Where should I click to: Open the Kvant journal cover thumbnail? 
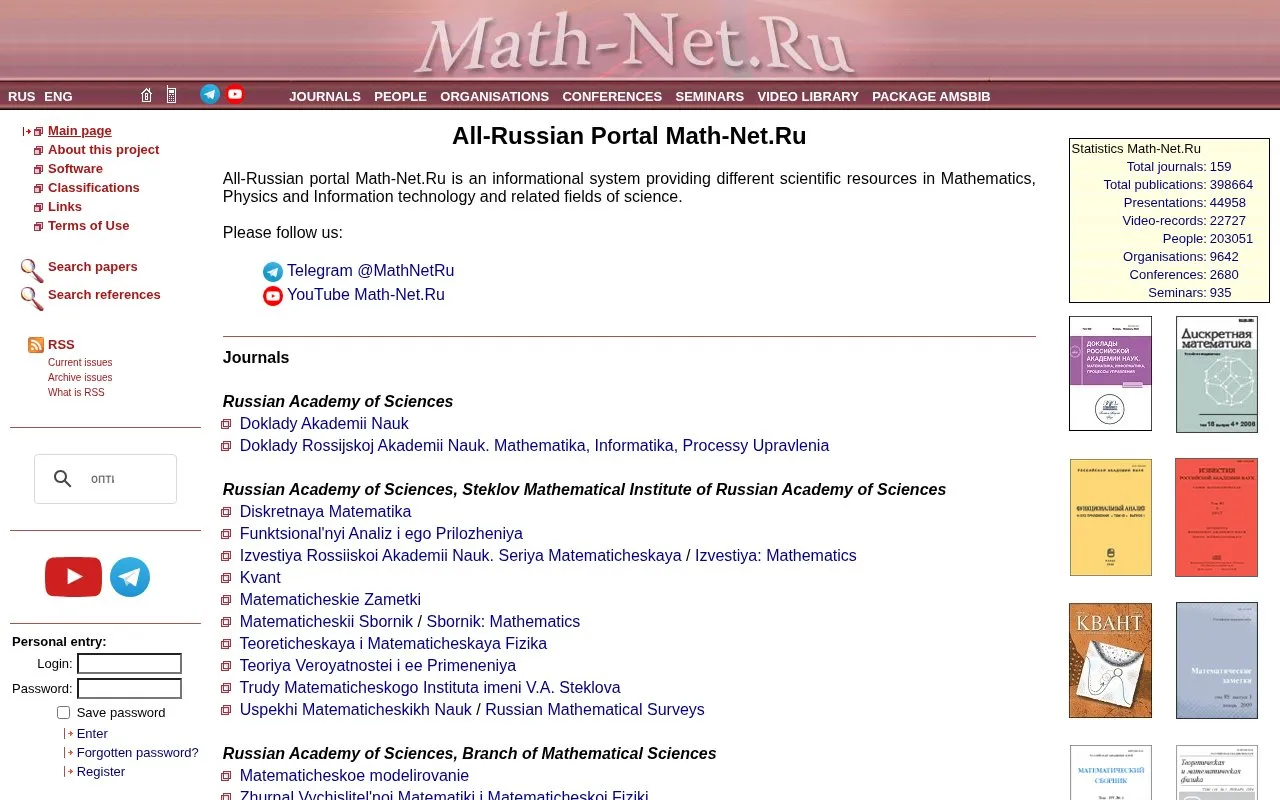pos(1110,660)
